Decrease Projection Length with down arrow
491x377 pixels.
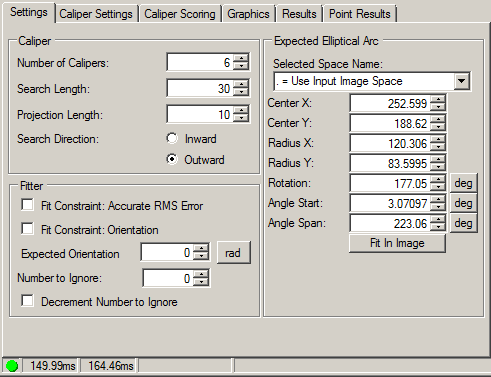tap(241, 118)
